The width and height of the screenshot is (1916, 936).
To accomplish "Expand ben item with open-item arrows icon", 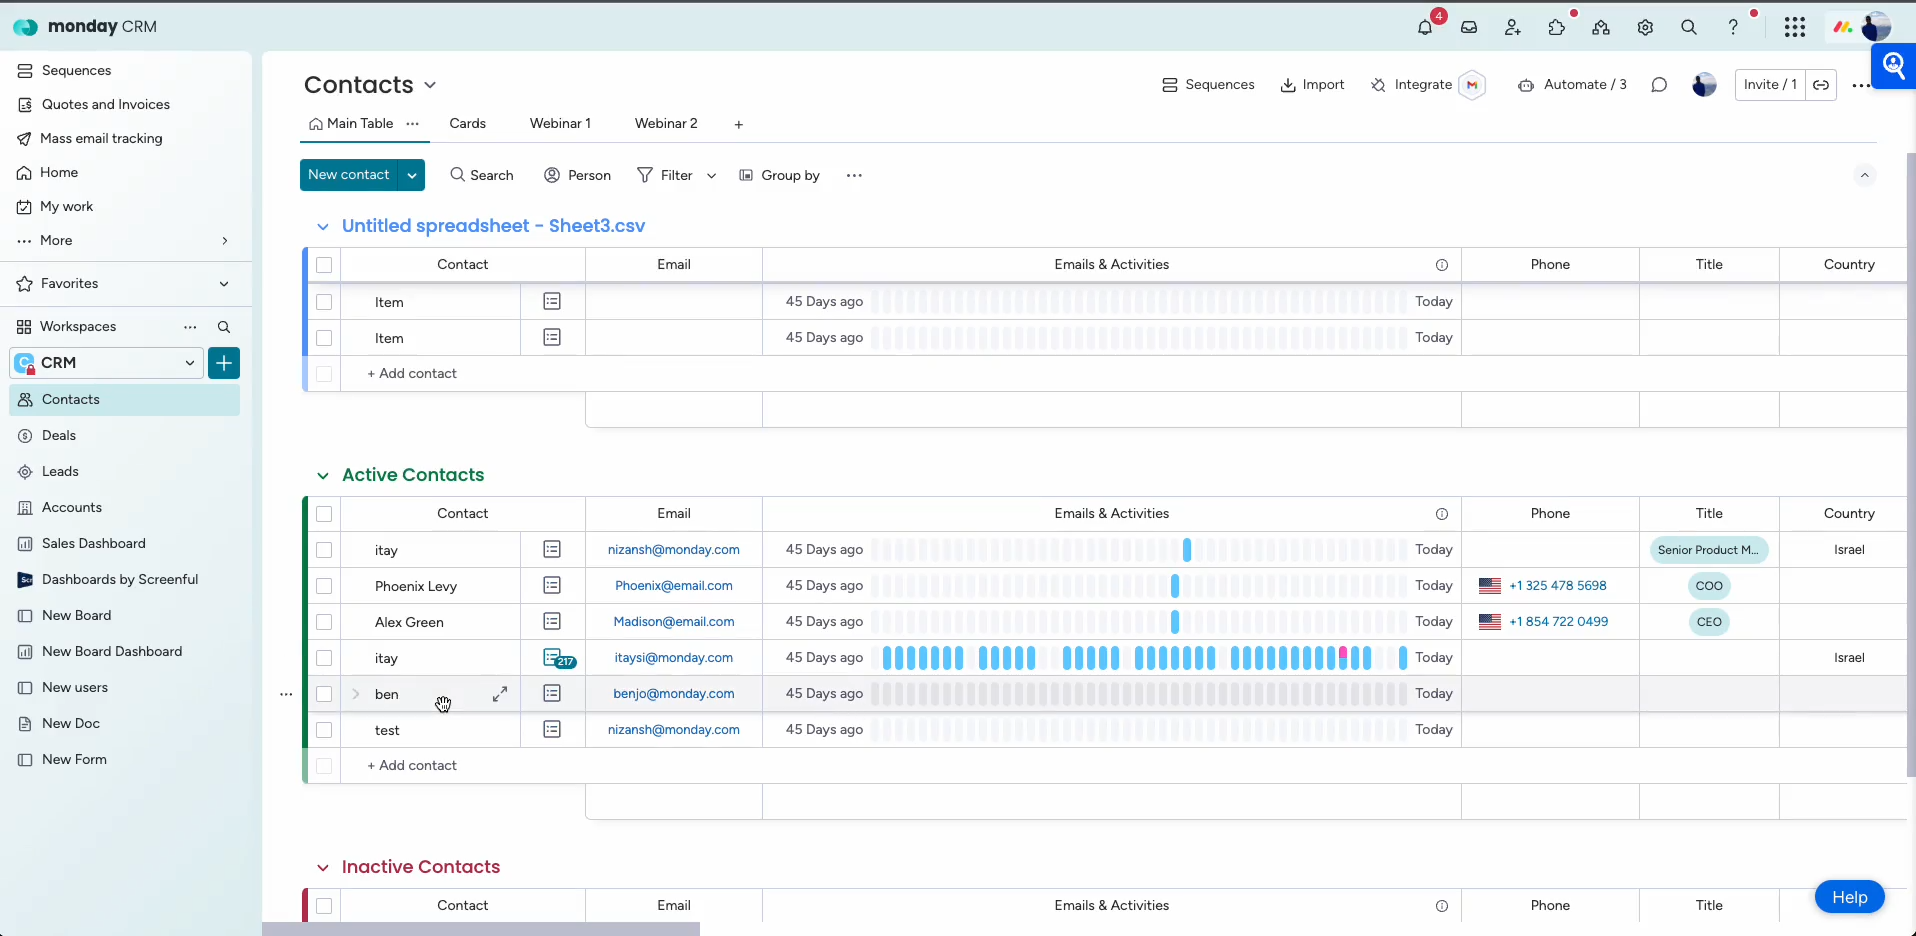I will tap(500, 694).
